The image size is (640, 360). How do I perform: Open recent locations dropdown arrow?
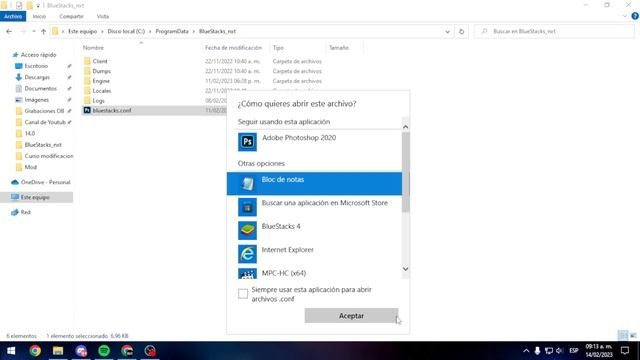point(34,31)
